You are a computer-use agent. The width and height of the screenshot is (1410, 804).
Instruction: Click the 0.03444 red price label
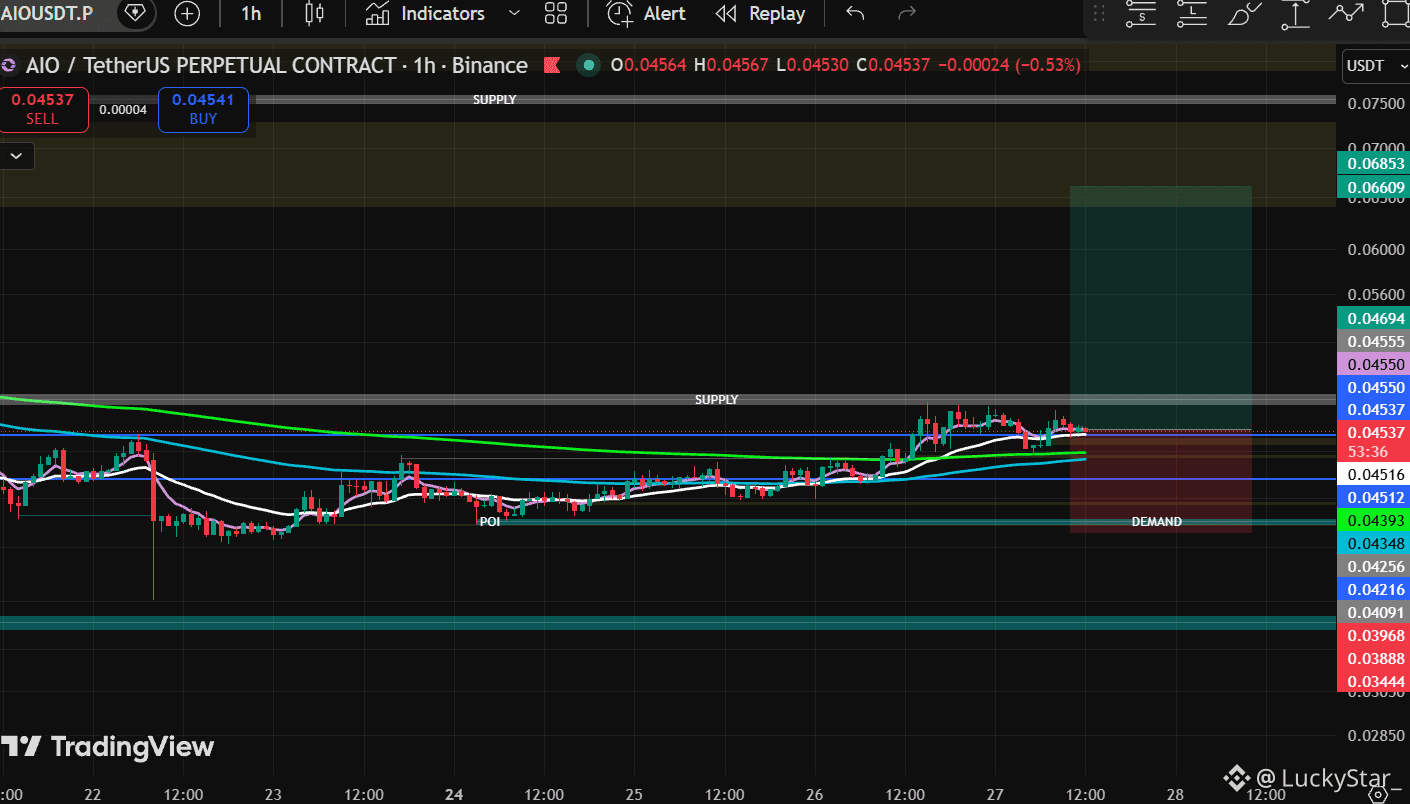click(1376, 682)
